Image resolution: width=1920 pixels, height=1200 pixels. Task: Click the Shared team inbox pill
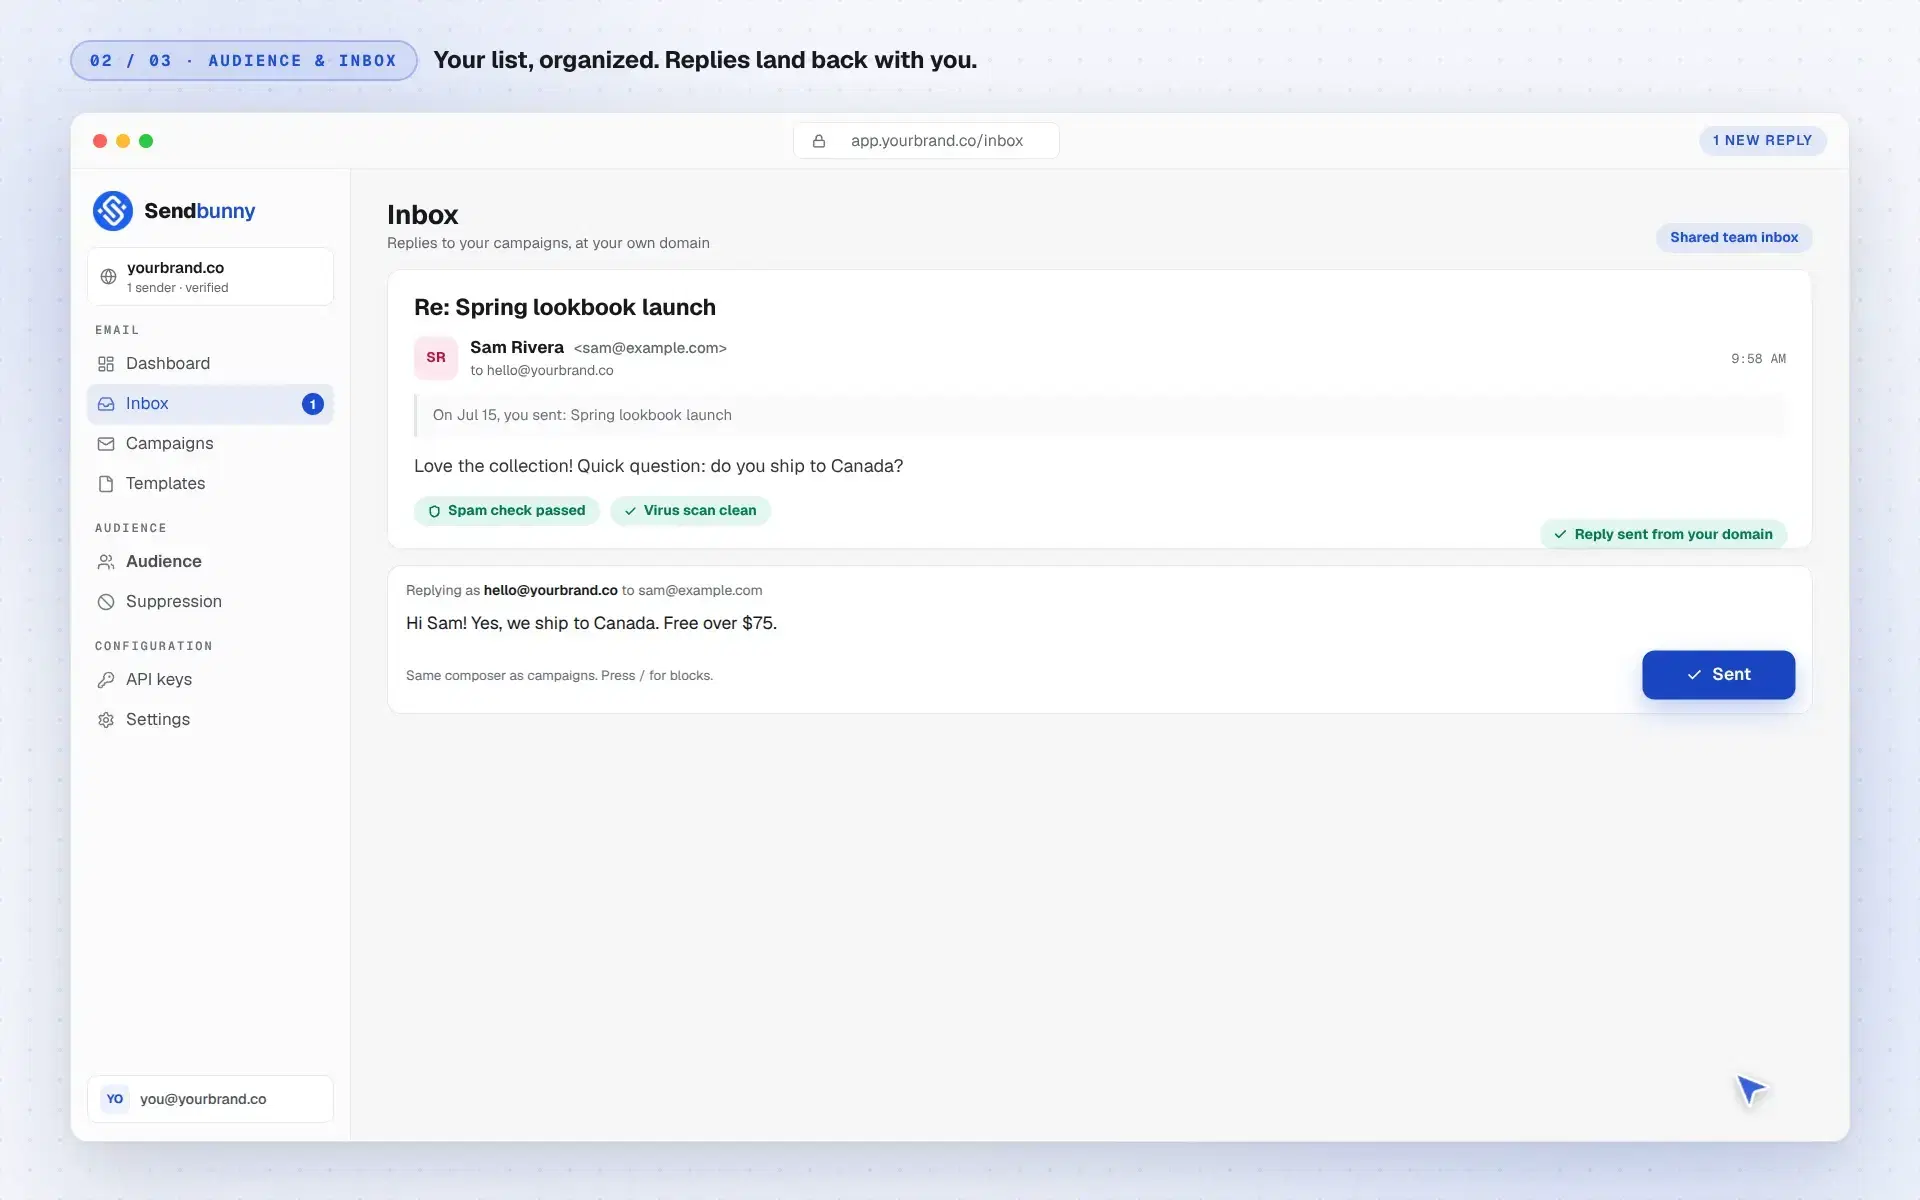[1734, 238]
